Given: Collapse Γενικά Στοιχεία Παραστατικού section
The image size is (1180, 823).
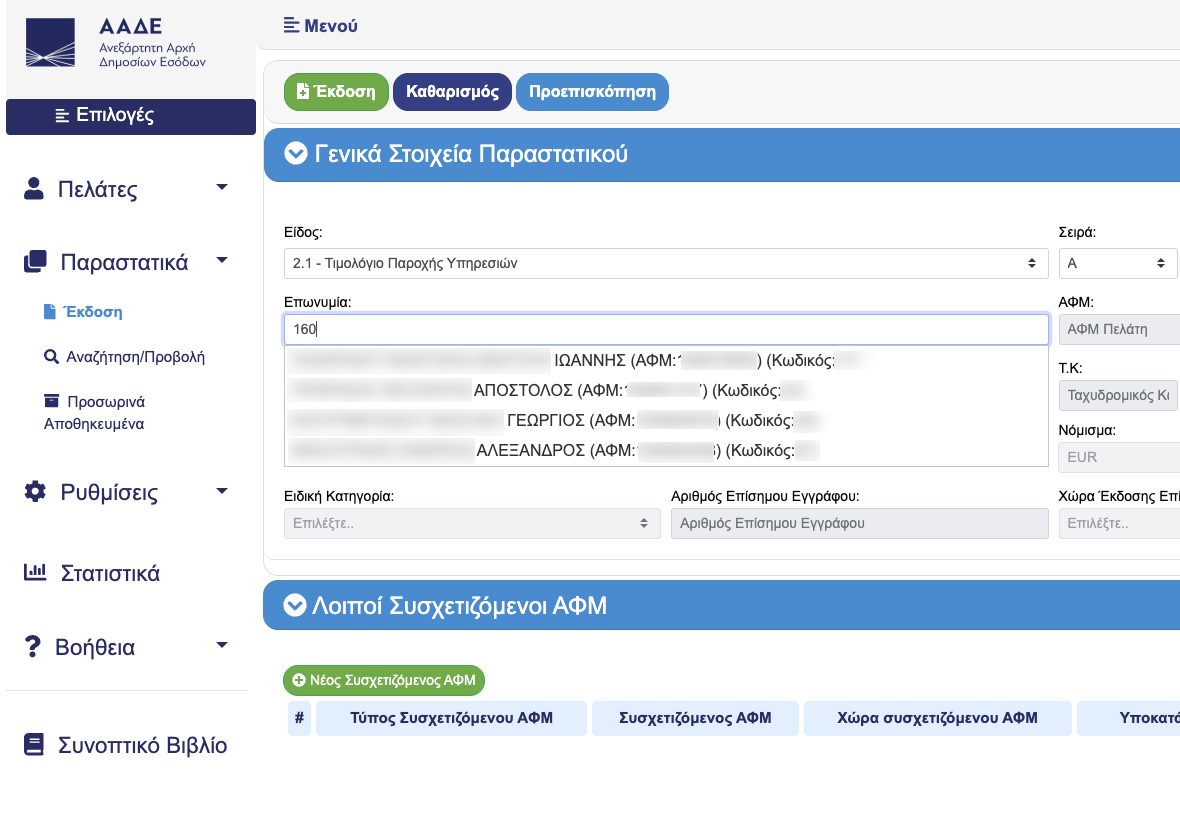Looking at the screenshot, I should pyautogui.click(x=295, y=153).
